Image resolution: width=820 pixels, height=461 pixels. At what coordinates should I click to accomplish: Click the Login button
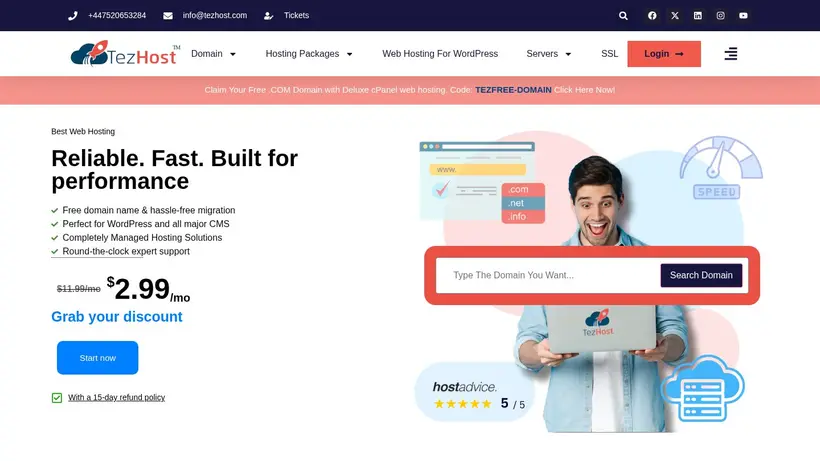point(664,54)
